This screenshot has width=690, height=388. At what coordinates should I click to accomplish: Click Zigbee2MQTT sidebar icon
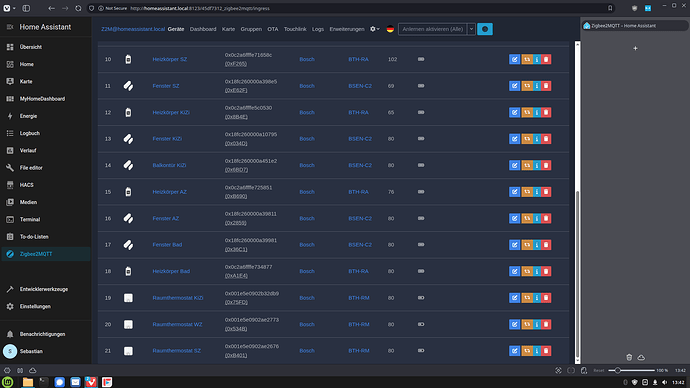click(x=10, y=254)
